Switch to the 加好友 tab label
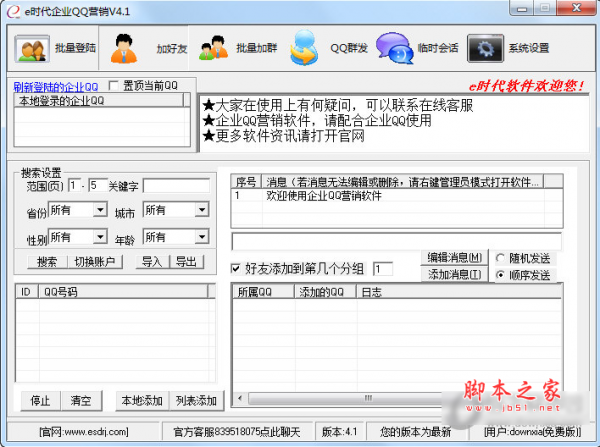This screenshot has height=447, width=600. point(172,49)
